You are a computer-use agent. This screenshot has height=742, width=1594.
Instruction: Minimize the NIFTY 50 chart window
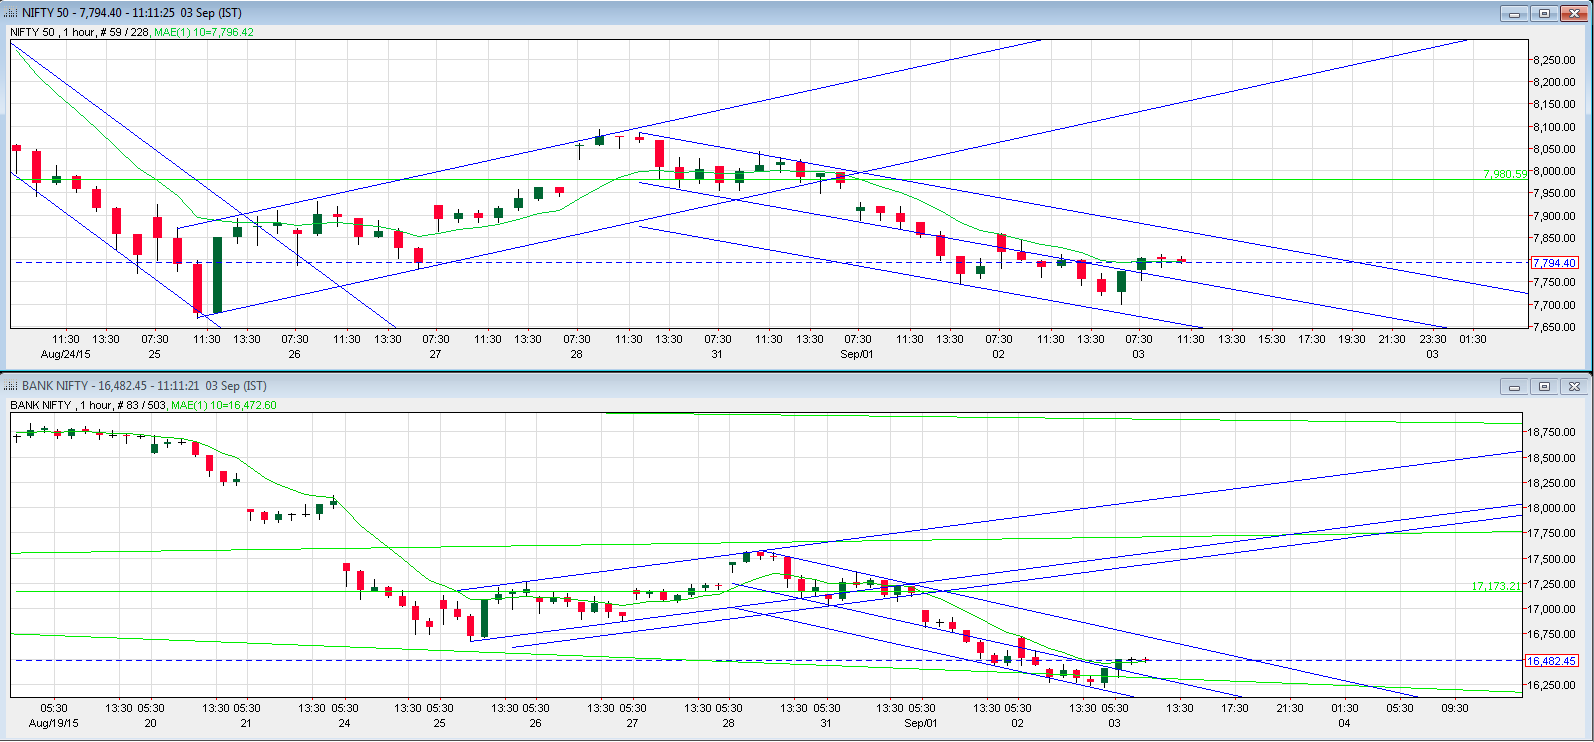pyautogui.click(x=1514, y=13)
